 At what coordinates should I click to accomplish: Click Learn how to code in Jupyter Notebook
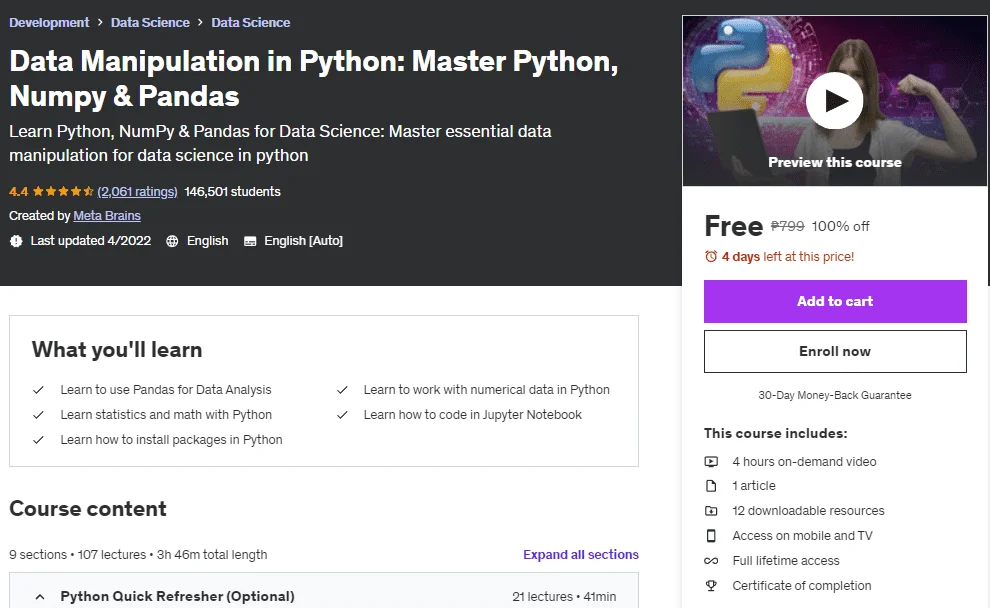tap(472, 415)
